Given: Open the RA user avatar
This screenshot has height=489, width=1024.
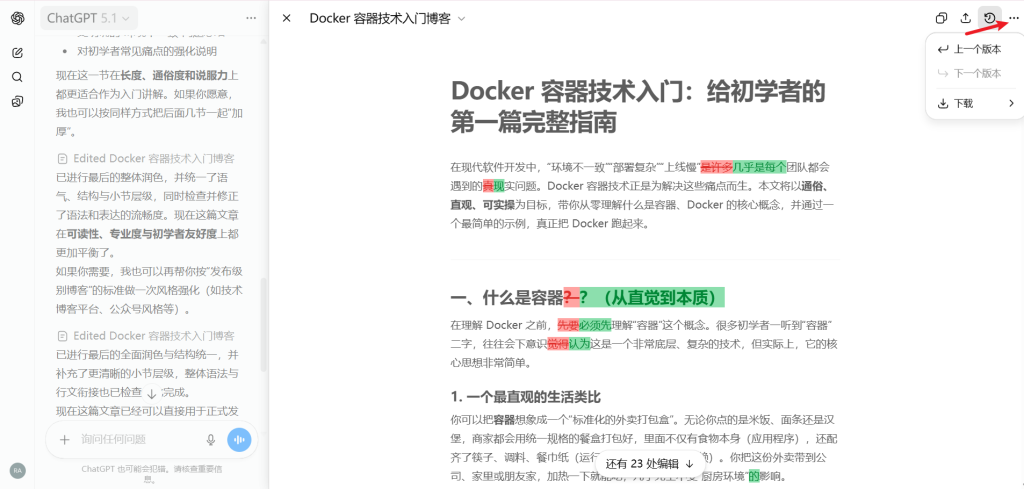Looking at the screenshot, I should [x=18, y=470].
